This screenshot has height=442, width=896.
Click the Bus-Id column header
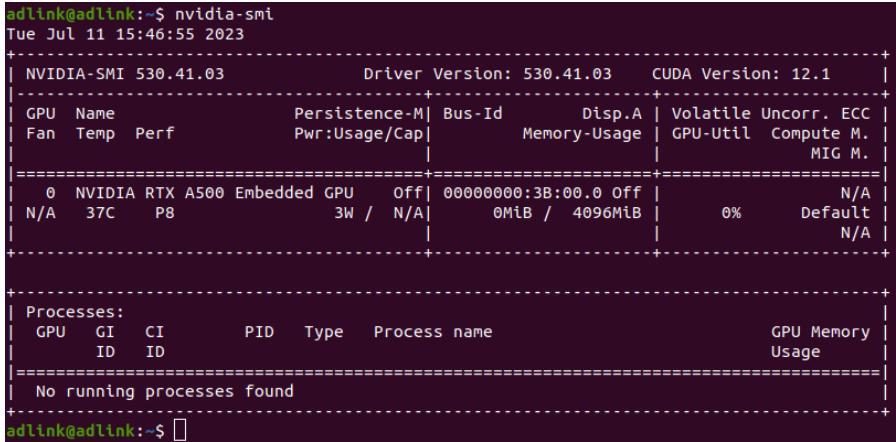point(473,114)
